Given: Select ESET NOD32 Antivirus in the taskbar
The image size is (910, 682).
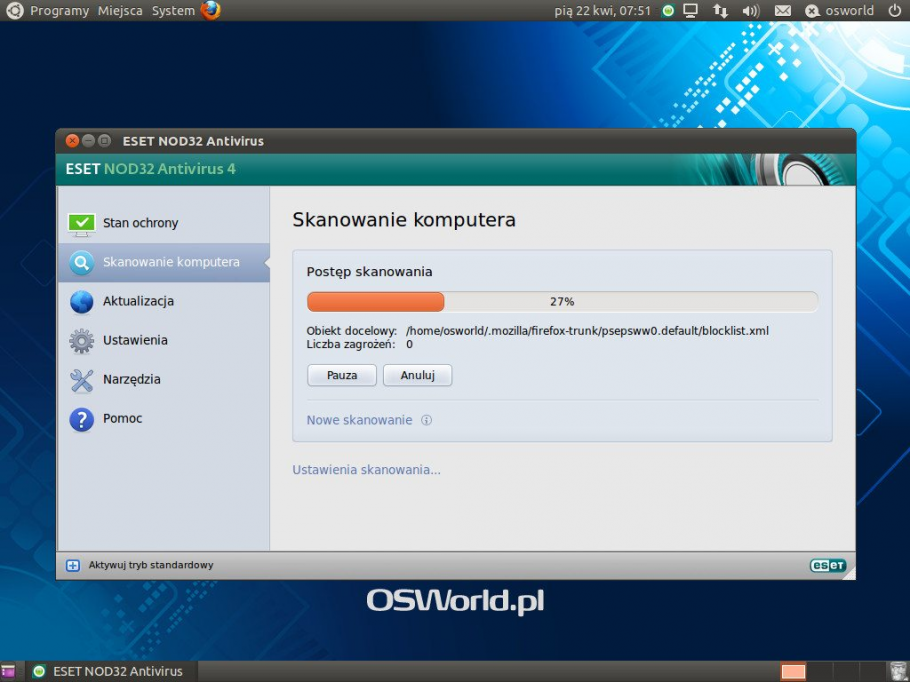Looking at the screenshot, I should click(x=110, y=671).
